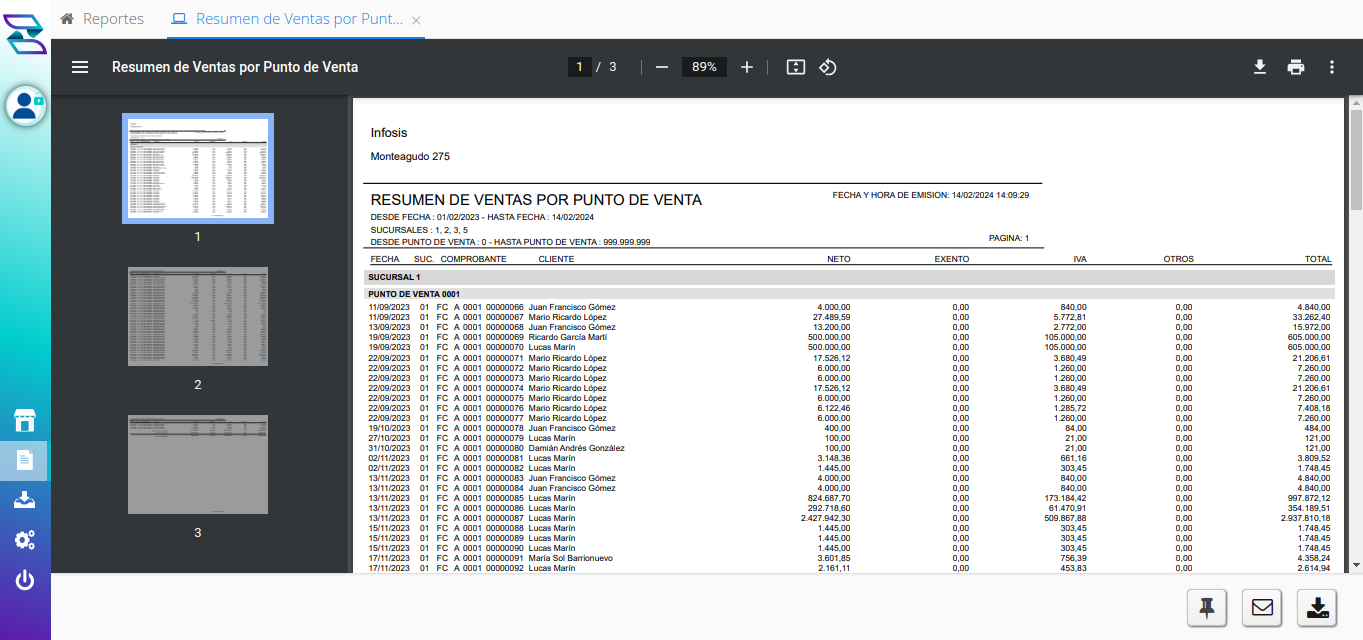Image resolution: width=1363 pixels, height=640 pixels.
Task: Zoom in with the plus button
Action: [747, 67]
